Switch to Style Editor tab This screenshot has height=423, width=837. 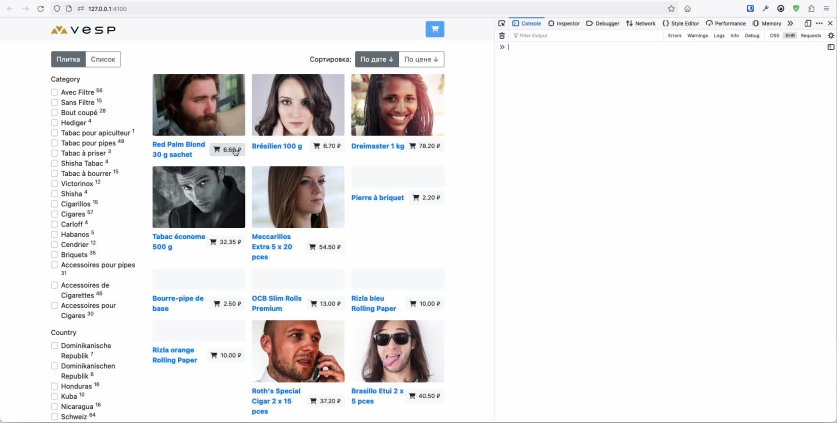[681, 24]
